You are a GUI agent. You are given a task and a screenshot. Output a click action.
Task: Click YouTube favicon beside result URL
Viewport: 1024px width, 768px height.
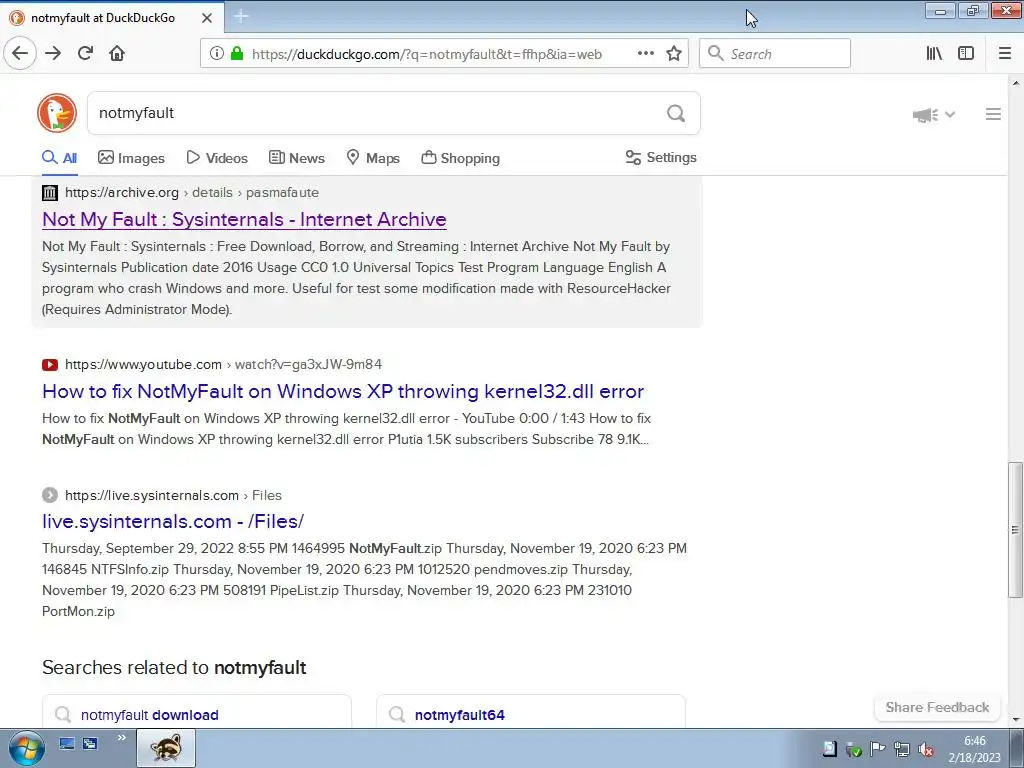coord(50,364)
